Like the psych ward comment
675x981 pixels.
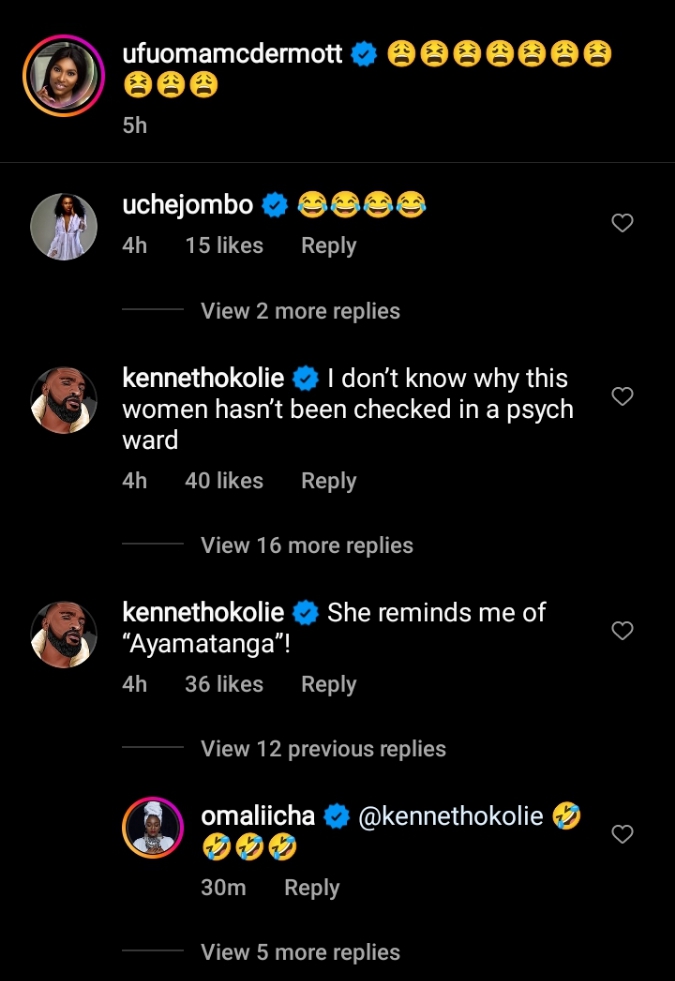point(622,397)
